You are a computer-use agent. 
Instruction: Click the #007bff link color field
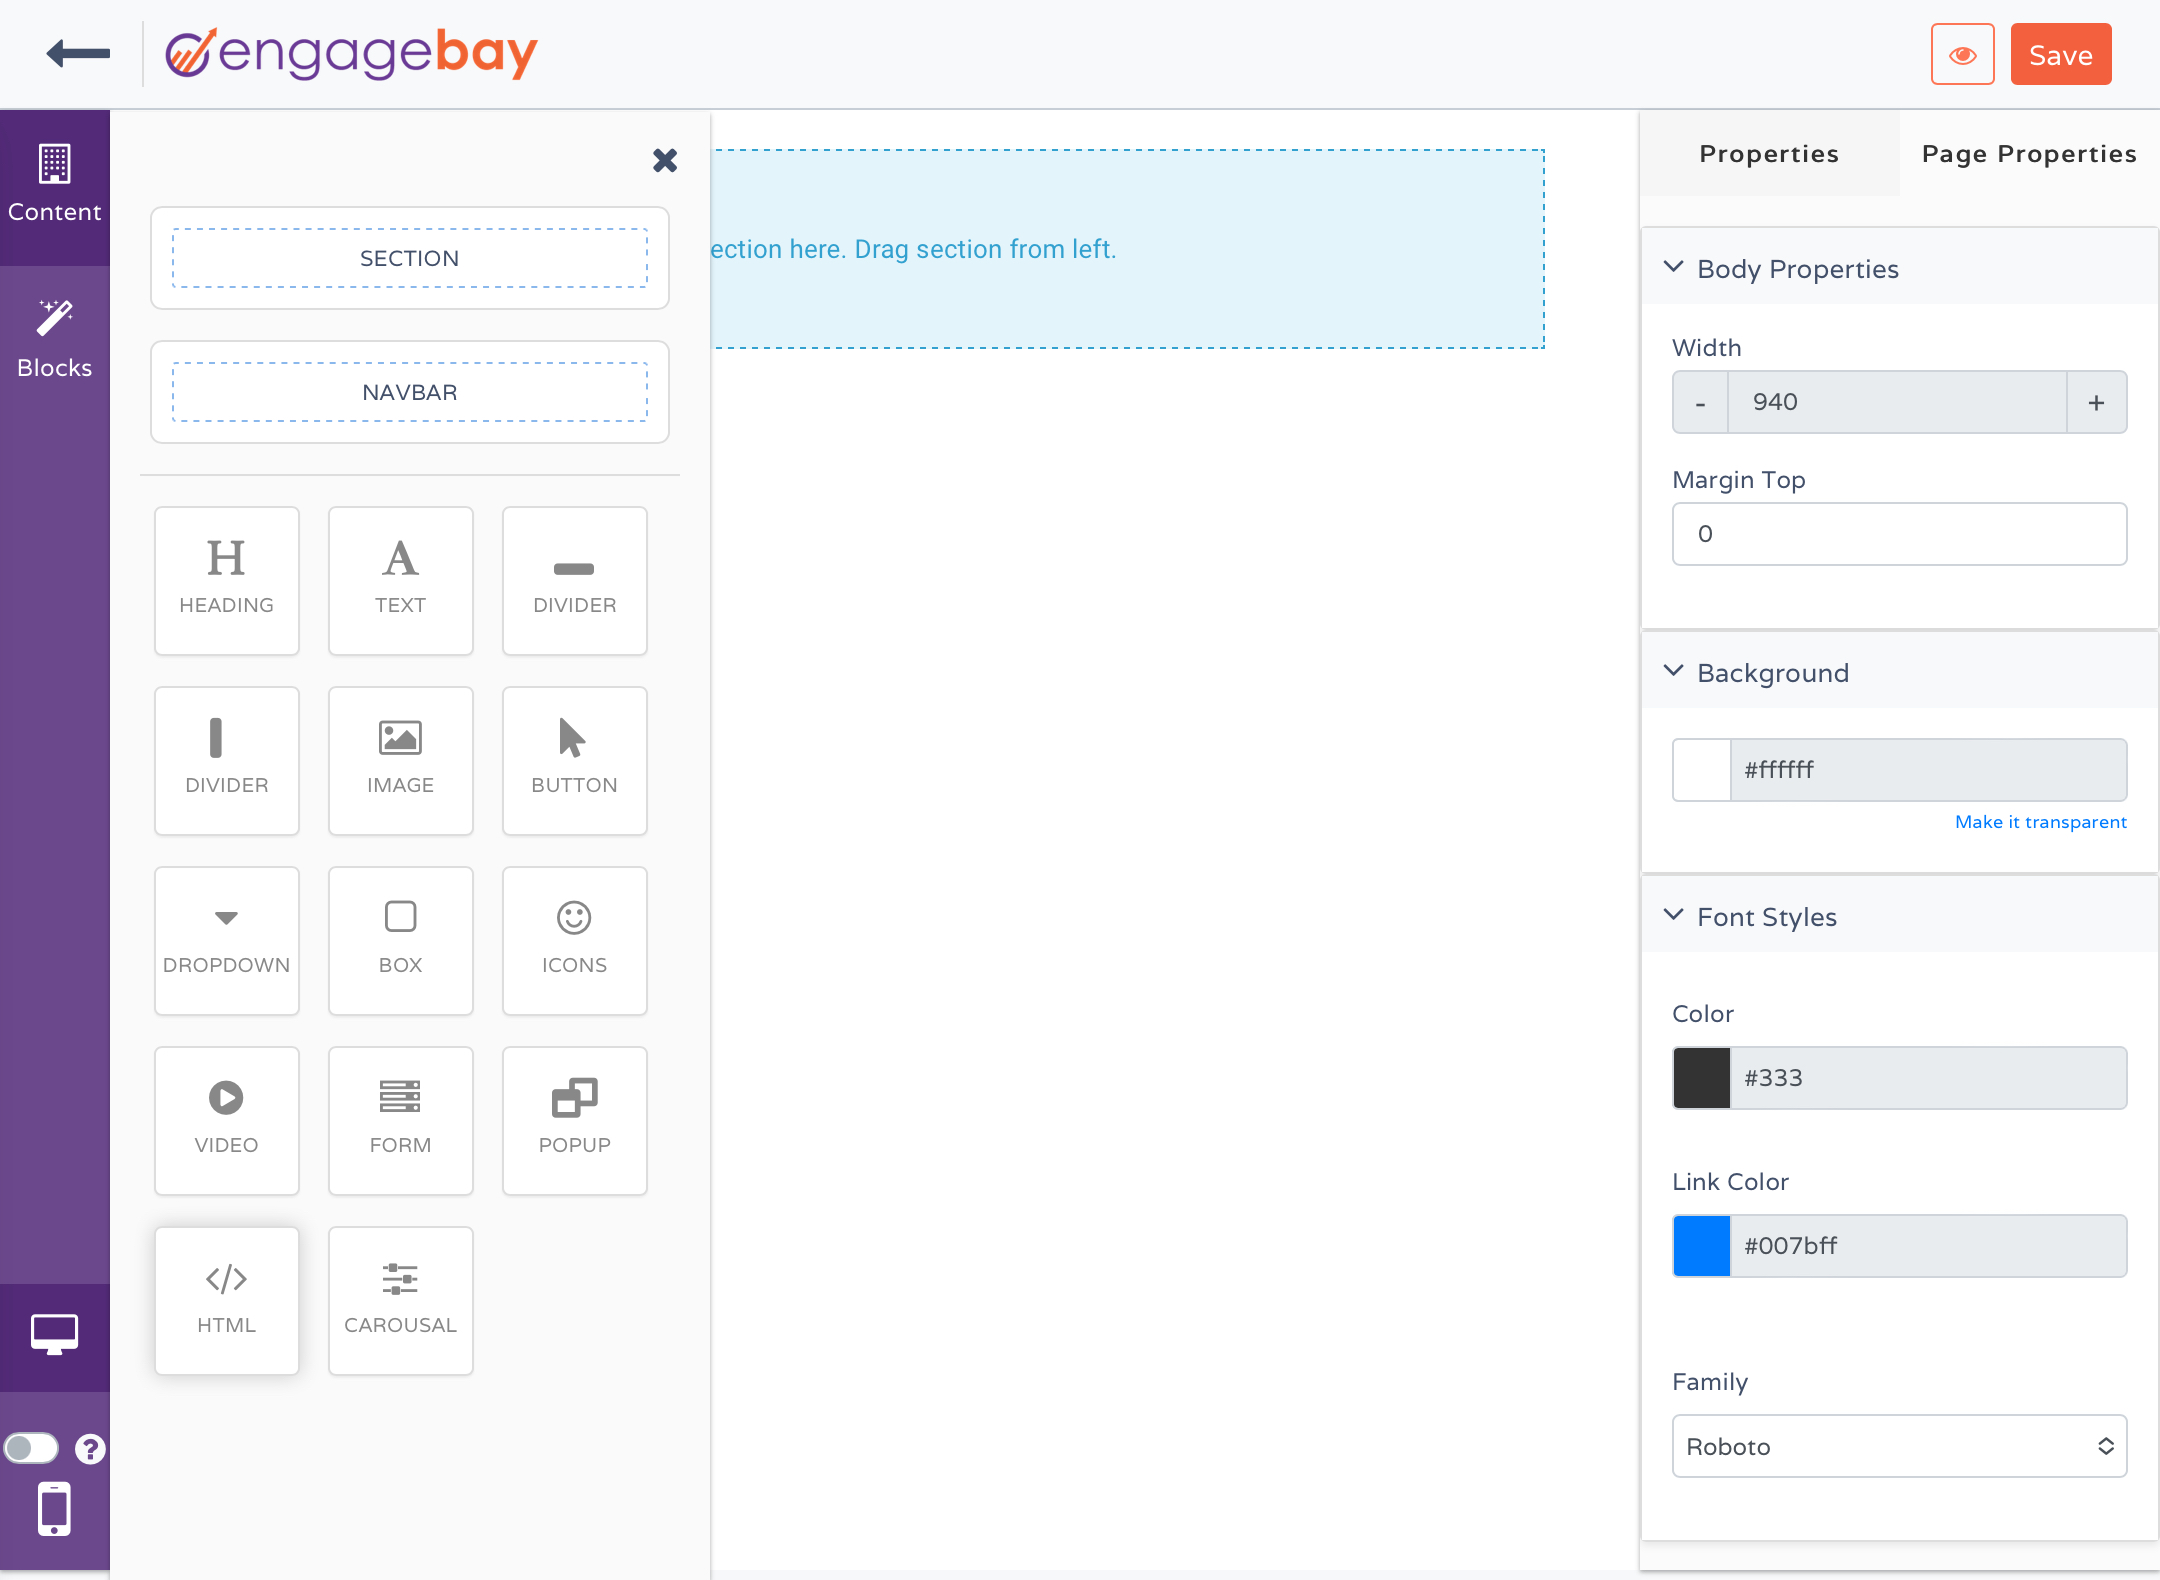click(1929, 1246)
